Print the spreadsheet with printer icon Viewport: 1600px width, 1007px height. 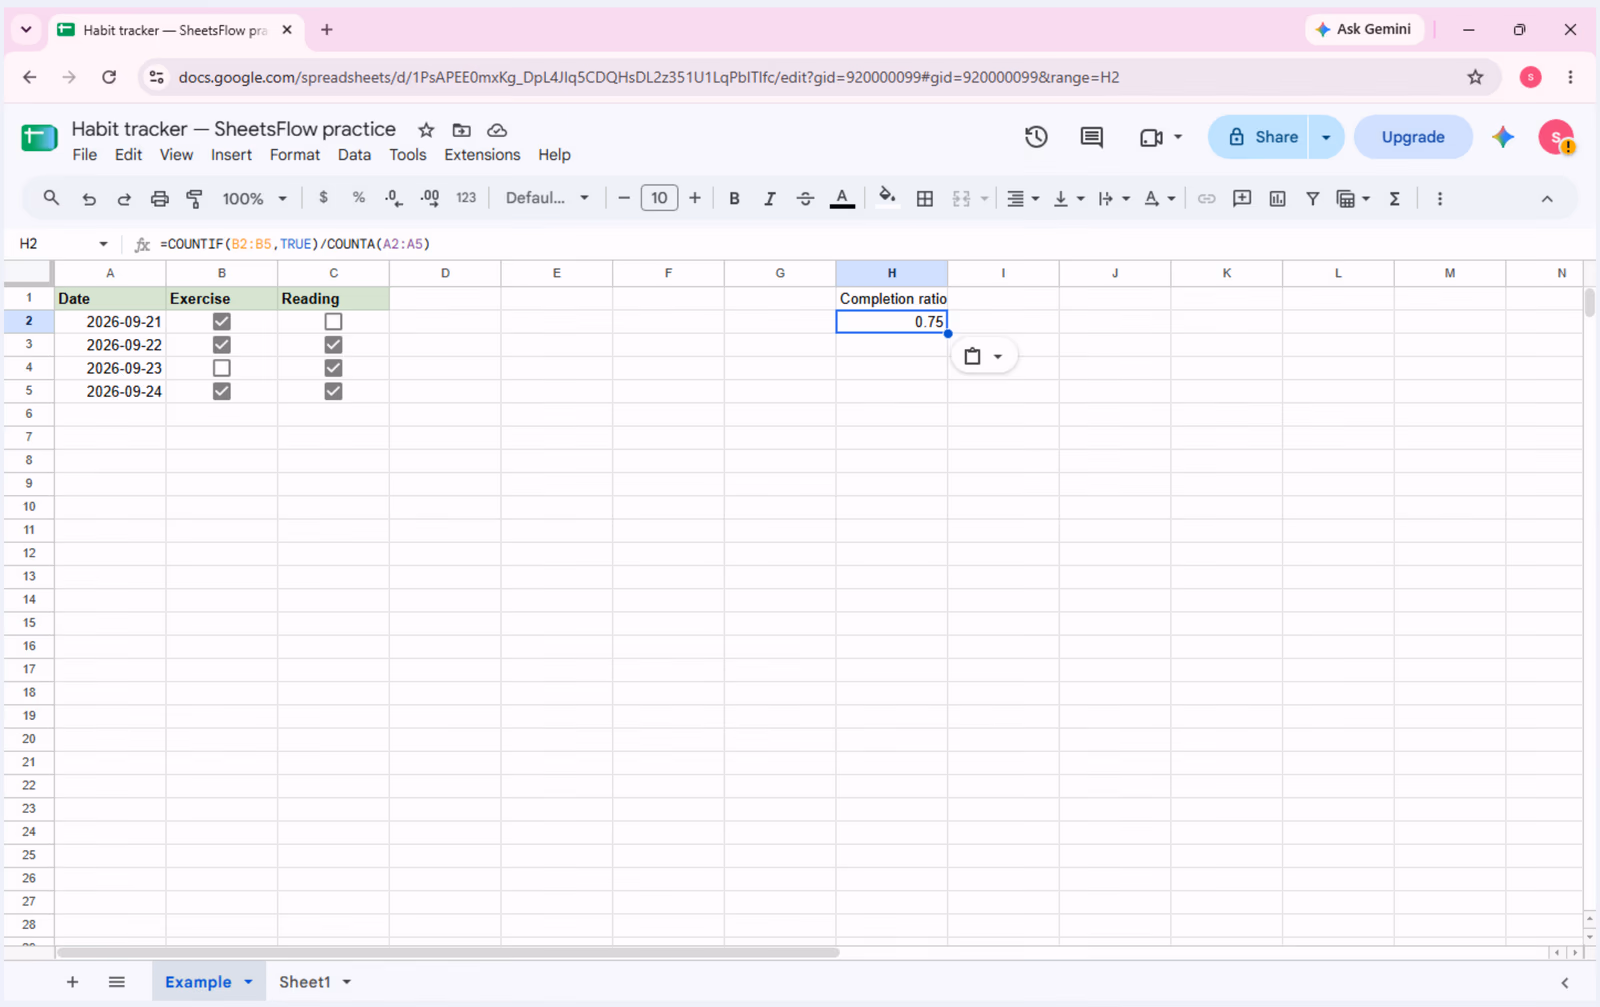159,199
